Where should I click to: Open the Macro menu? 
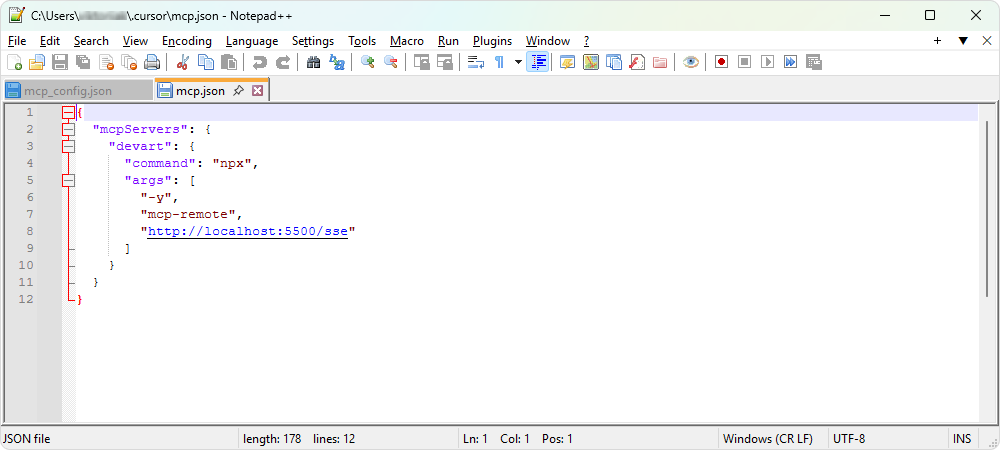click(407, 41)
